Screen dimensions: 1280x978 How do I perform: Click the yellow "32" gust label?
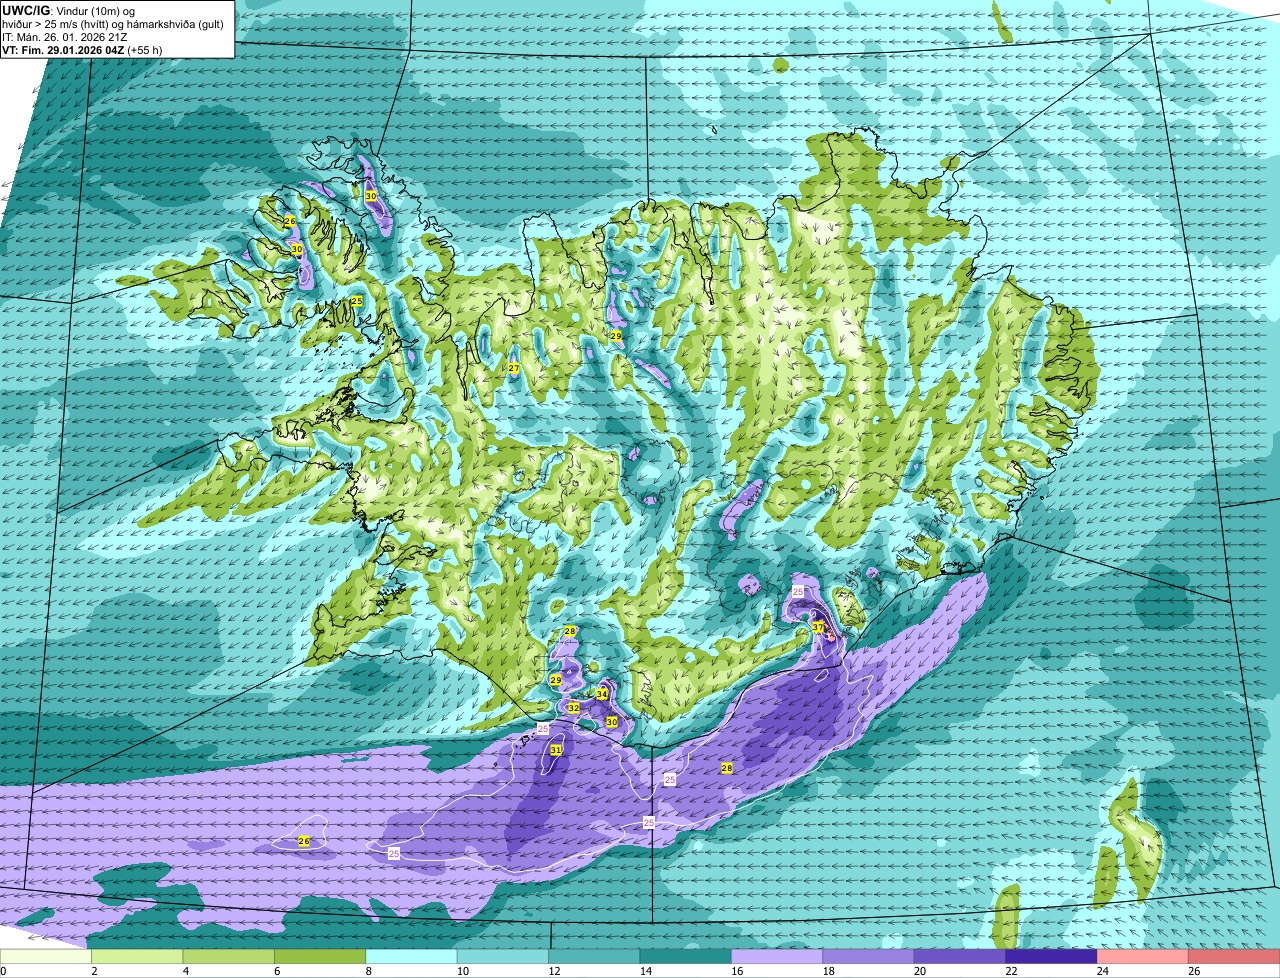pos(574,707)
